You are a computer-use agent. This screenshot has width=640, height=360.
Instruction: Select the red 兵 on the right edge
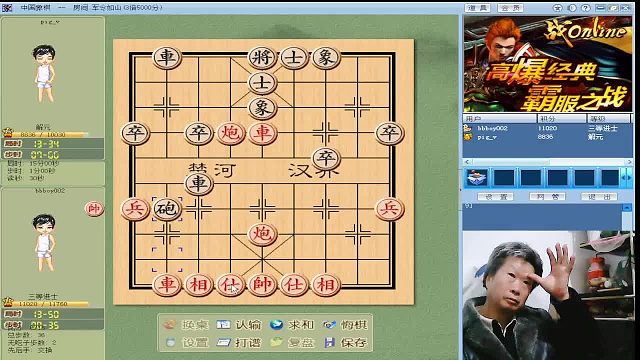point(389,209)
